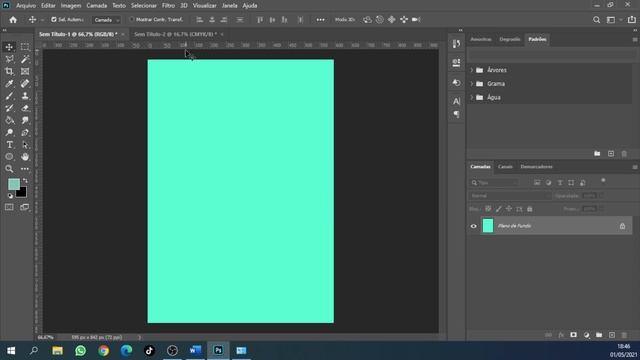The width and height of the screenshot is (640, 360).
Task: Reset default foreground and background colors
Action: 10,196
